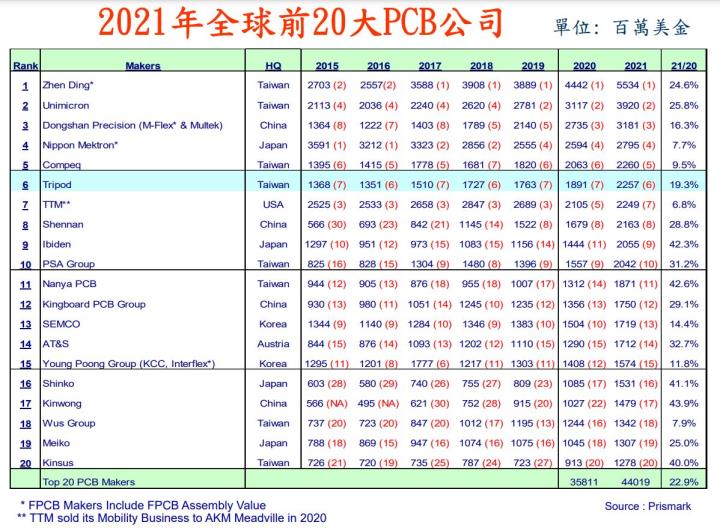720x528 pixels.
Task: Click Wus Group 2019 value 1195 (13)
Action: pos(533,423)
